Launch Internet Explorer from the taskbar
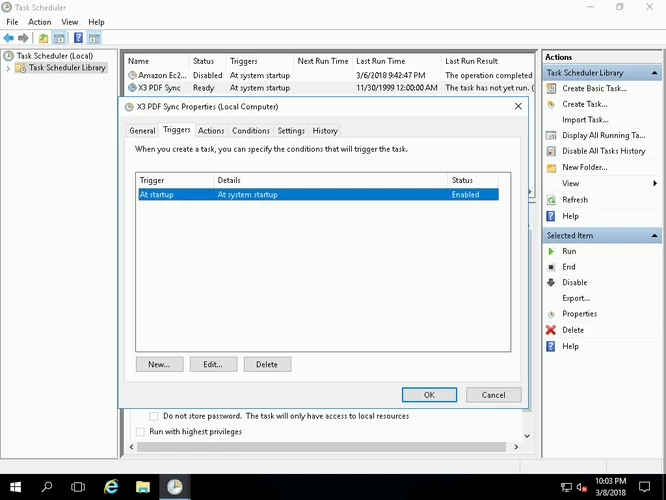The width and height of the screenshot is (666, 500). (111, 487)
